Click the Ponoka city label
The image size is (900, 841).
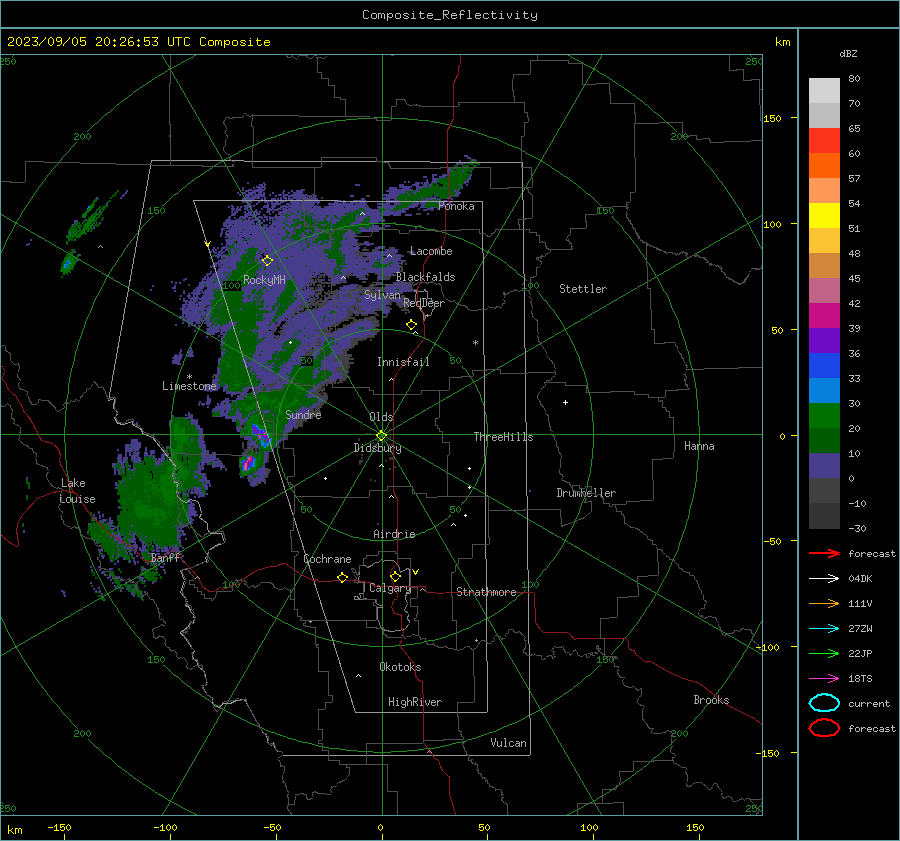click(456, 206)
